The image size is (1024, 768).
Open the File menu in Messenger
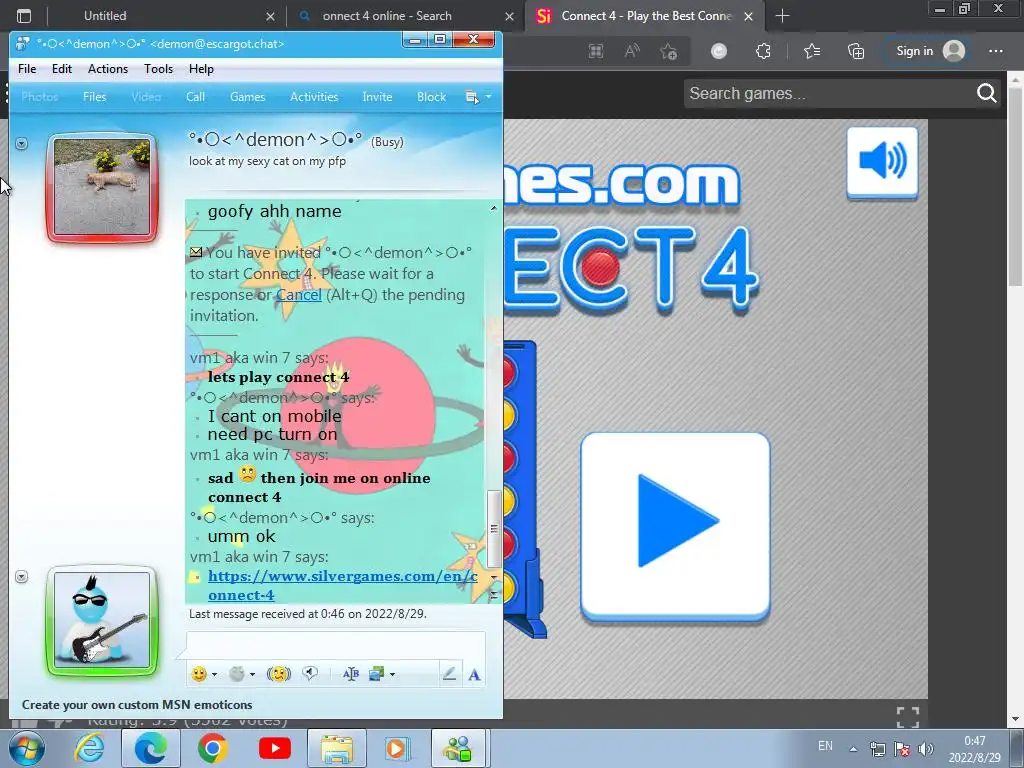[x=27, y=69]
